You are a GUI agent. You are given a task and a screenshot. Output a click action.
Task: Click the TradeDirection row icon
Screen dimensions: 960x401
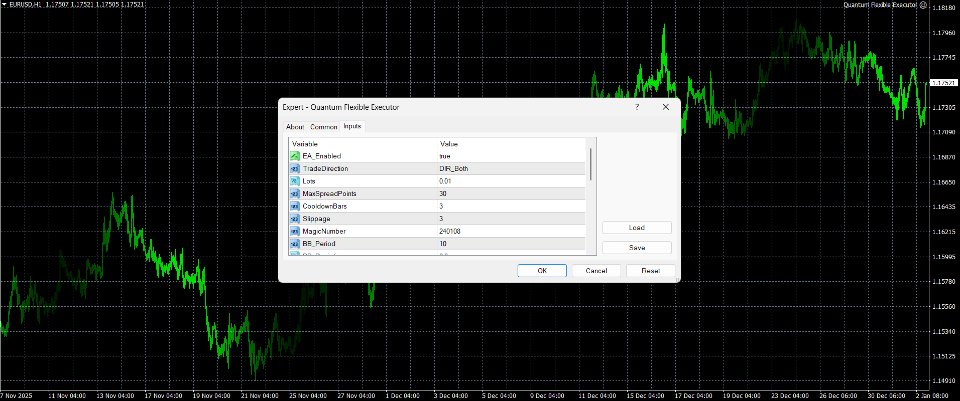[x=294, y=168]
